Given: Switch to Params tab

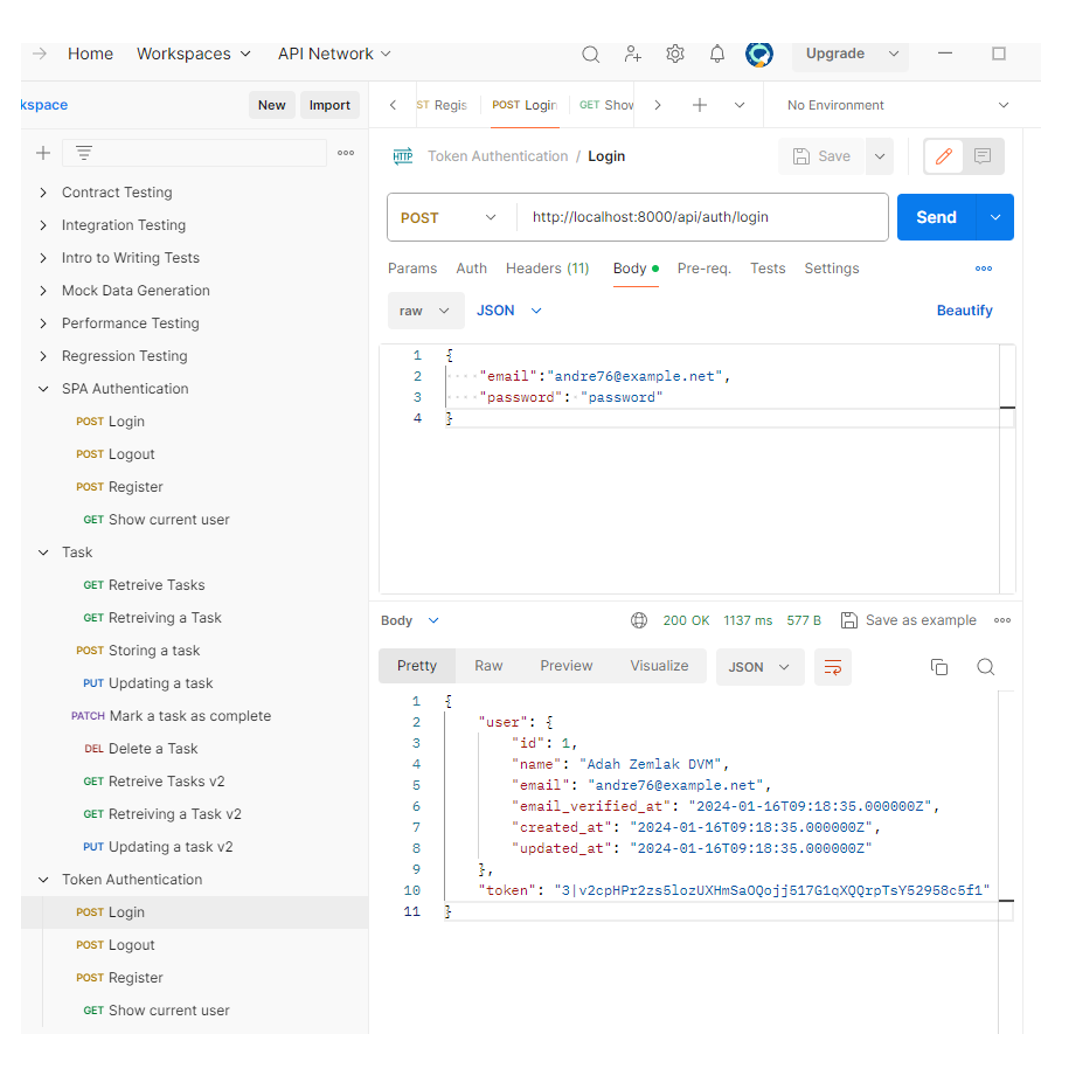Looking at the screenshot, I should point(412,269).
